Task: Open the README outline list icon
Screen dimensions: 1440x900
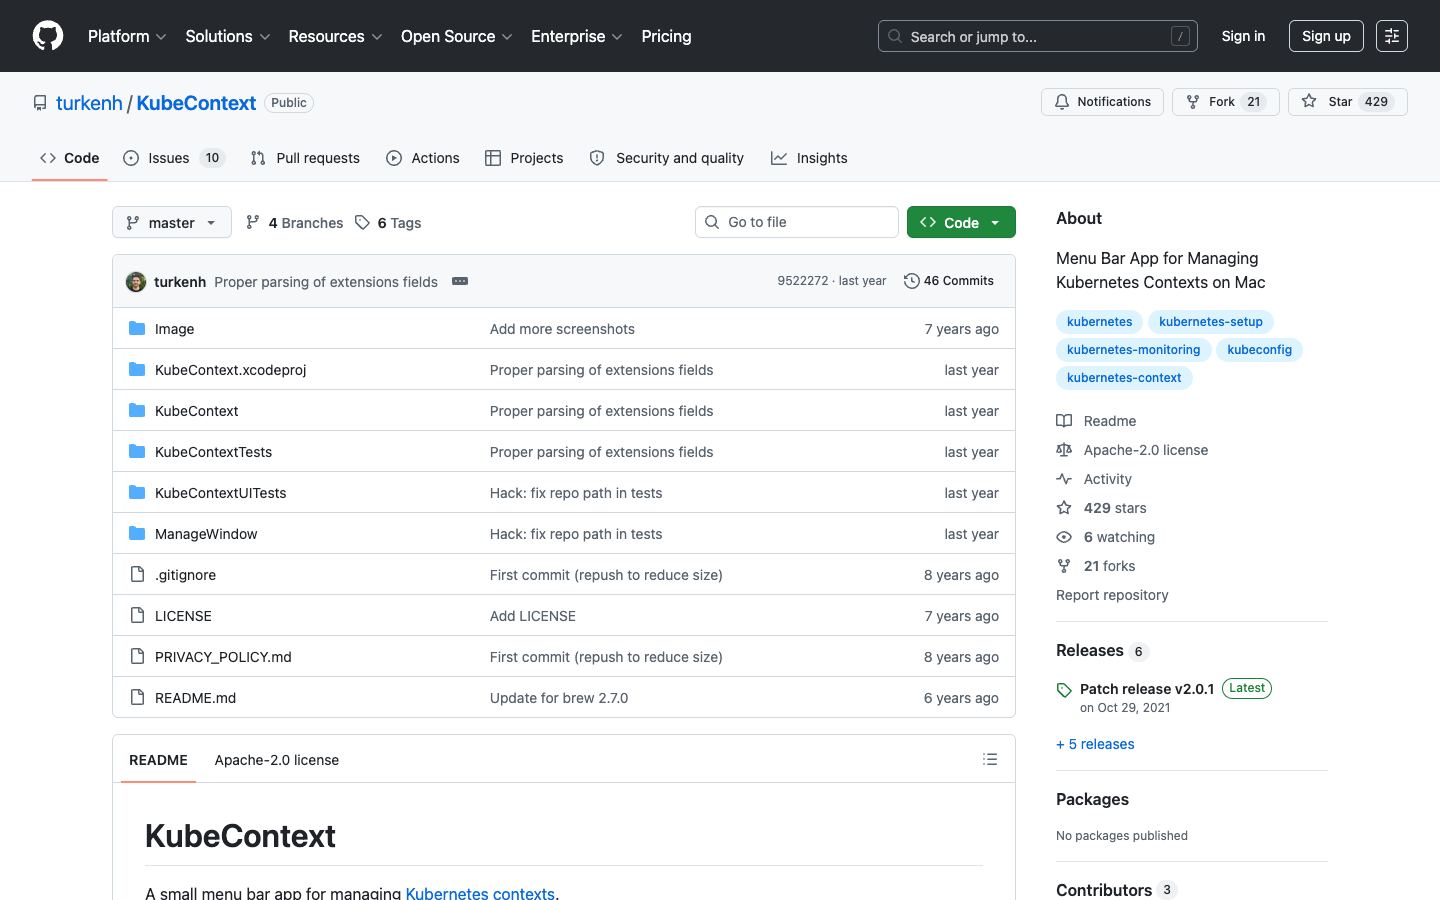Action: pyautogui.click(x=990, y=759)
